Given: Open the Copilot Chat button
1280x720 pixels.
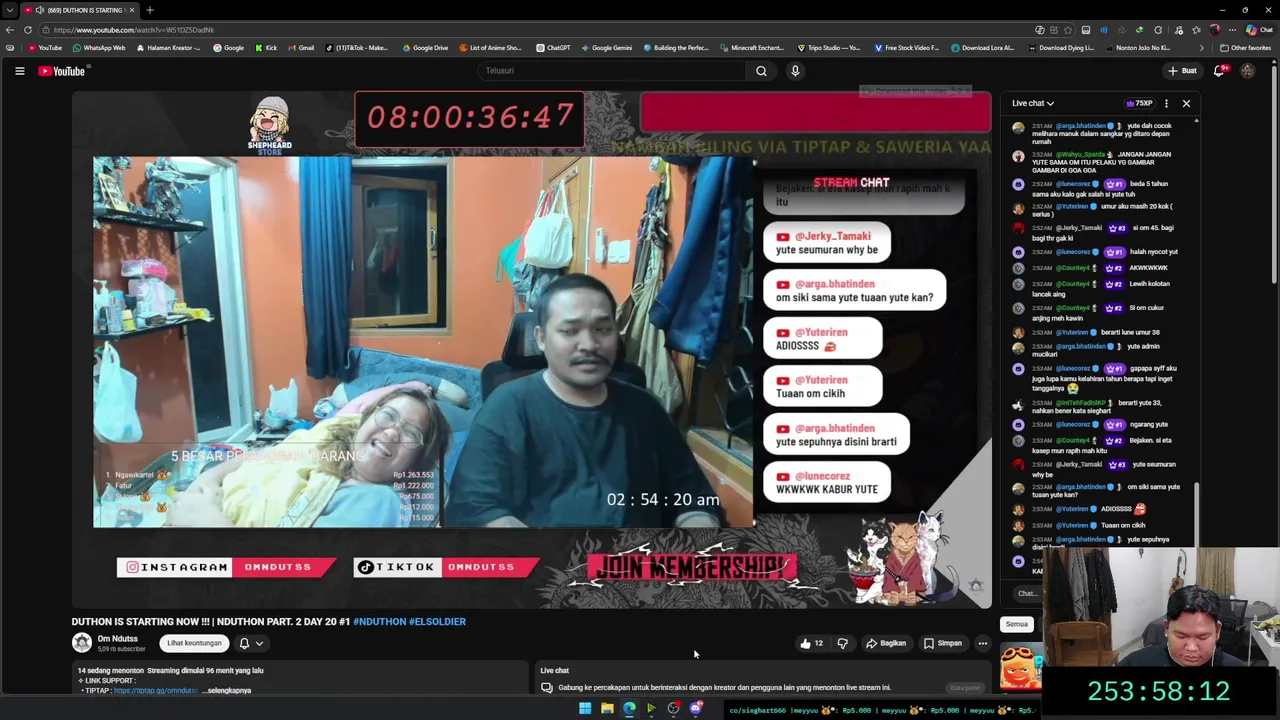Looking at the screenshot, I should [1258, 30].
